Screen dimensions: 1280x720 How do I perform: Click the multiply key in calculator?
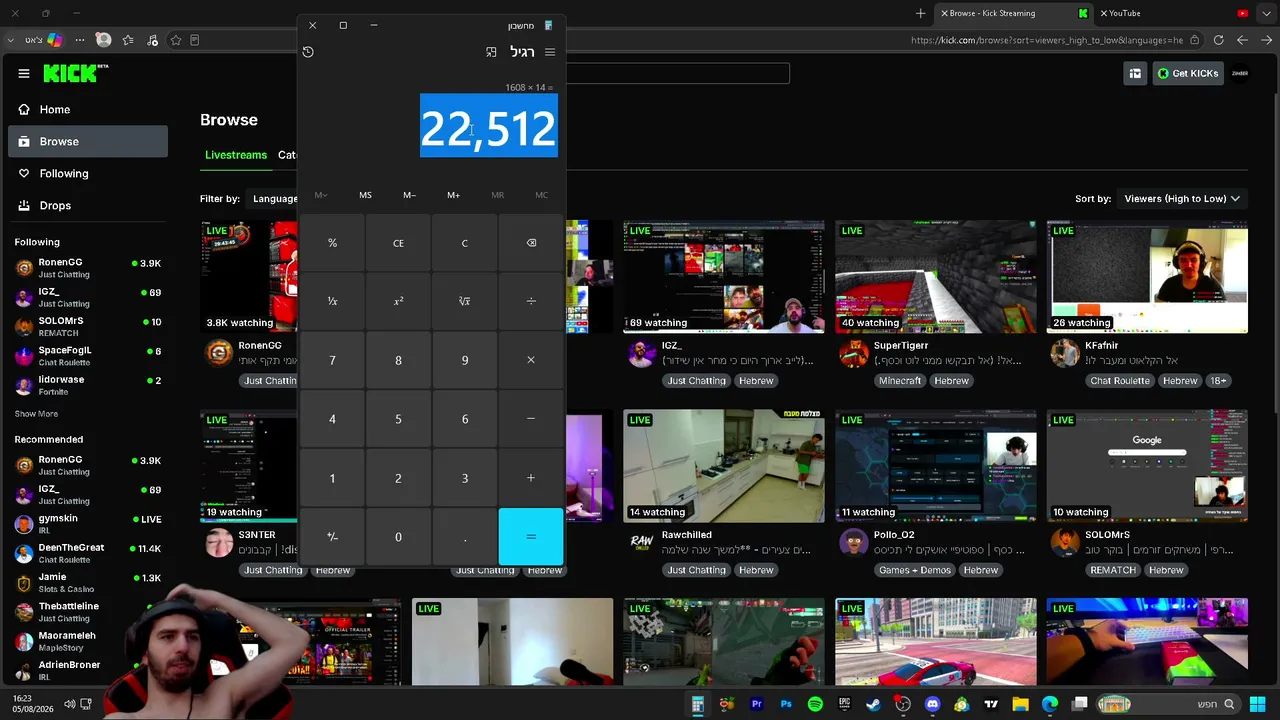[531, 360]
